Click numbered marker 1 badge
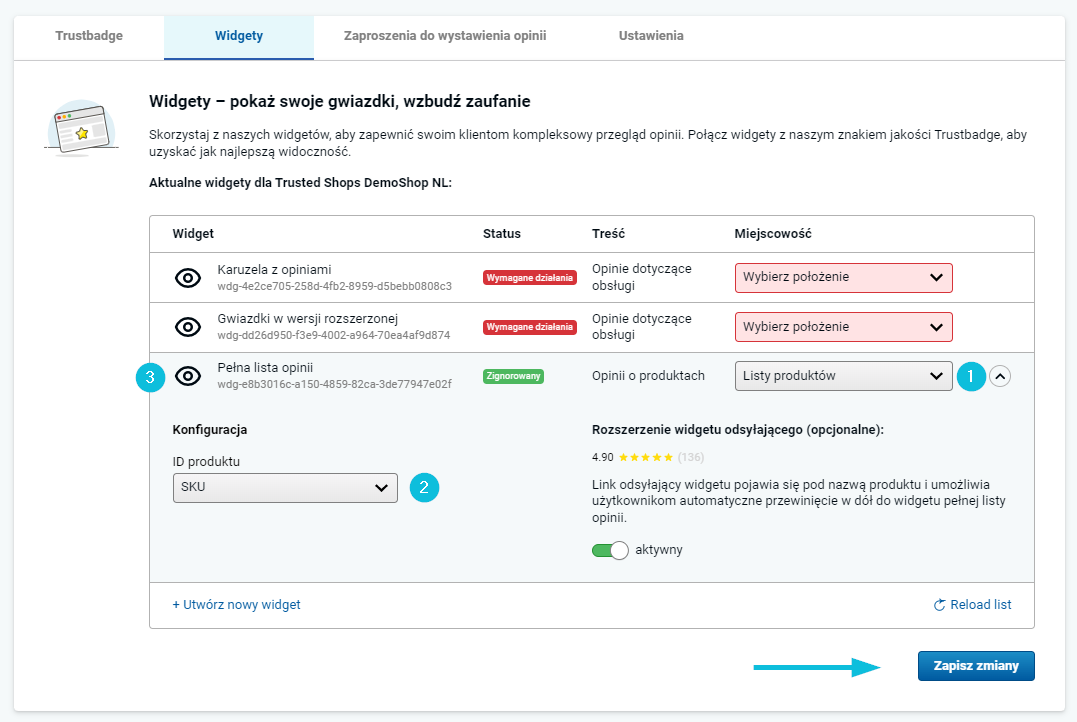1077x722 pixels. tap(969, 376)
